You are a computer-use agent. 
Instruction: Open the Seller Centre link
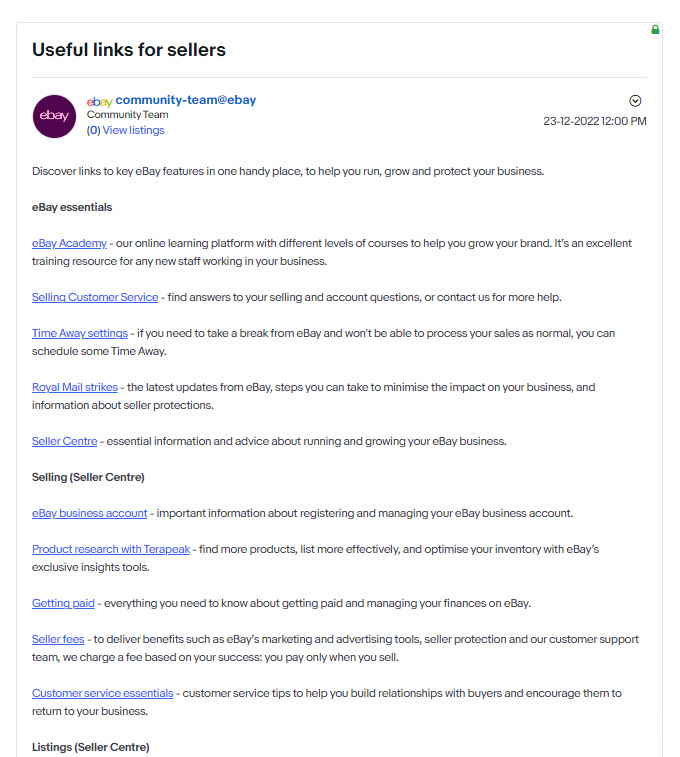point(65,441)
